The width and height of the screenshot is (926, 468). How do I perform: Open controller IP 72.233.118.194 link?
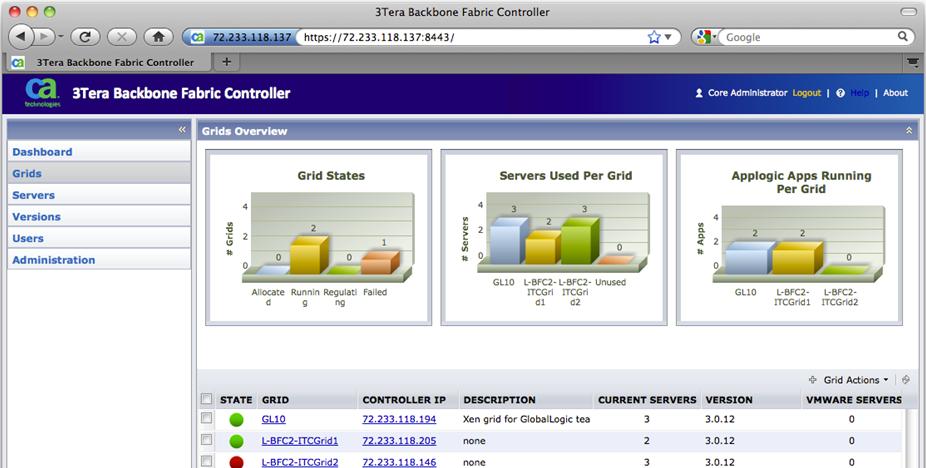pos(399,419)
